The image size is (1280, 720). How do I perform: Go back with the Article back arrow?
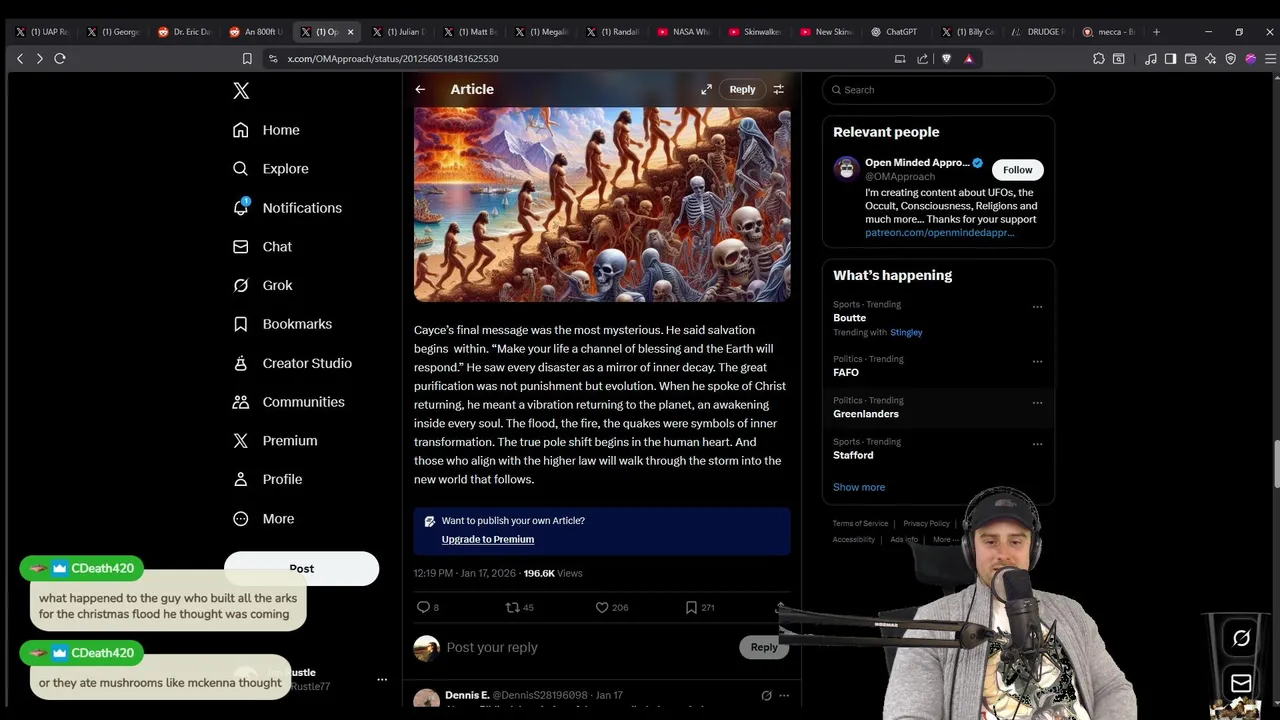[420, 89]
